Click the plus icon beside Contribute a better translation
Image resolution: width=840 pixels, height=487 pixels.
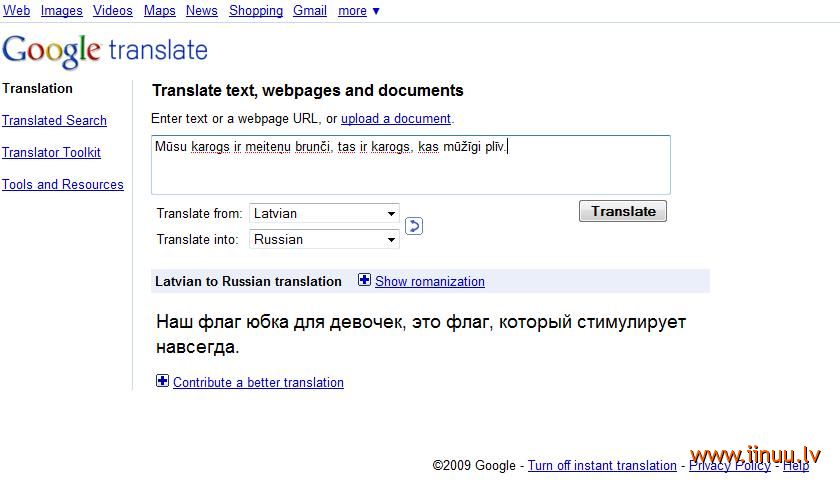(x=162, y=381)
